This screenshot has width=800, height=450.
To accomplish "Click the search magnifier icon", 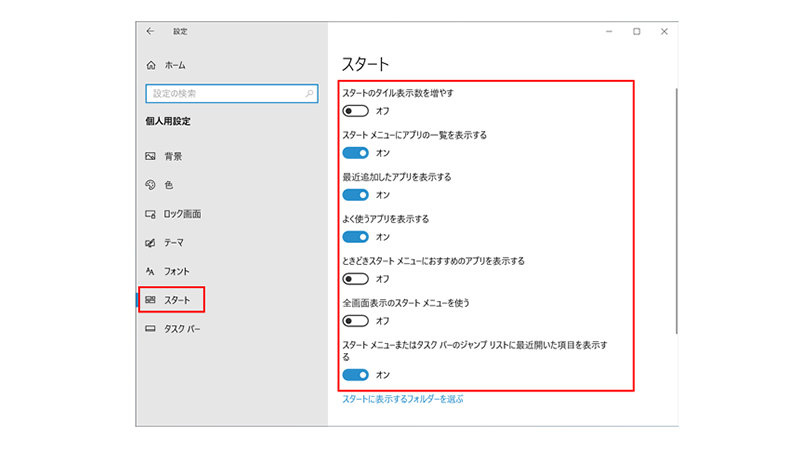I will [x=309, y=93].
